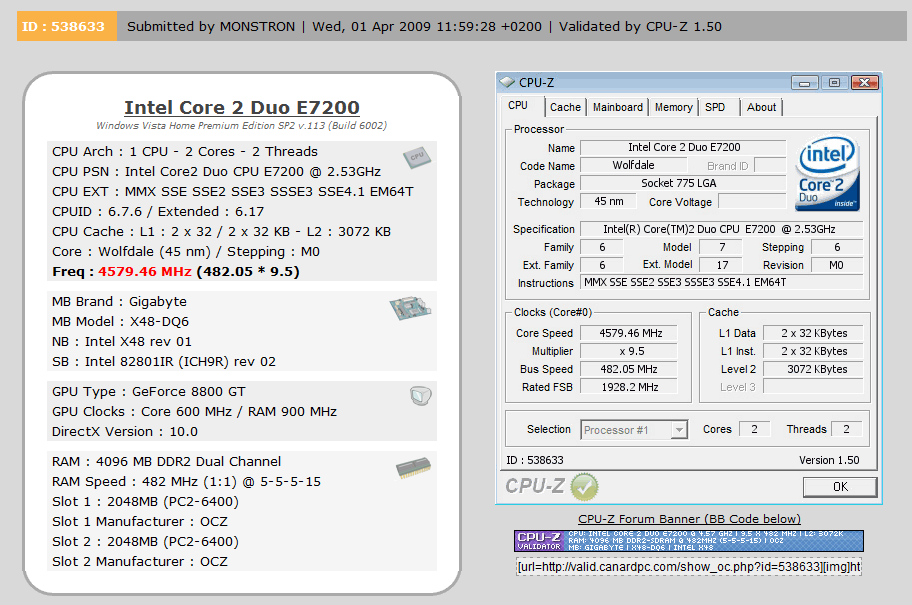This screenshot has width=912, height=605.
Task: Click the Threads value box
Action: coord(846,429)
